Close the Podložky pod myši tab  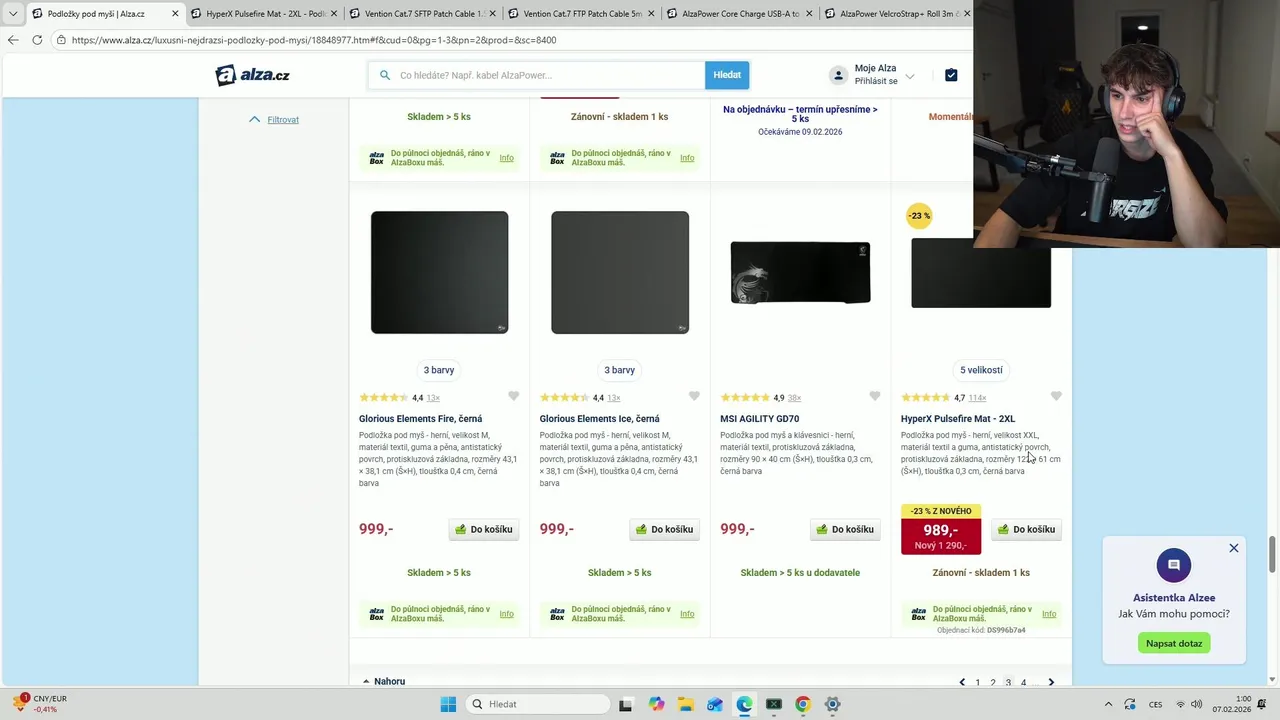[176, 14]
